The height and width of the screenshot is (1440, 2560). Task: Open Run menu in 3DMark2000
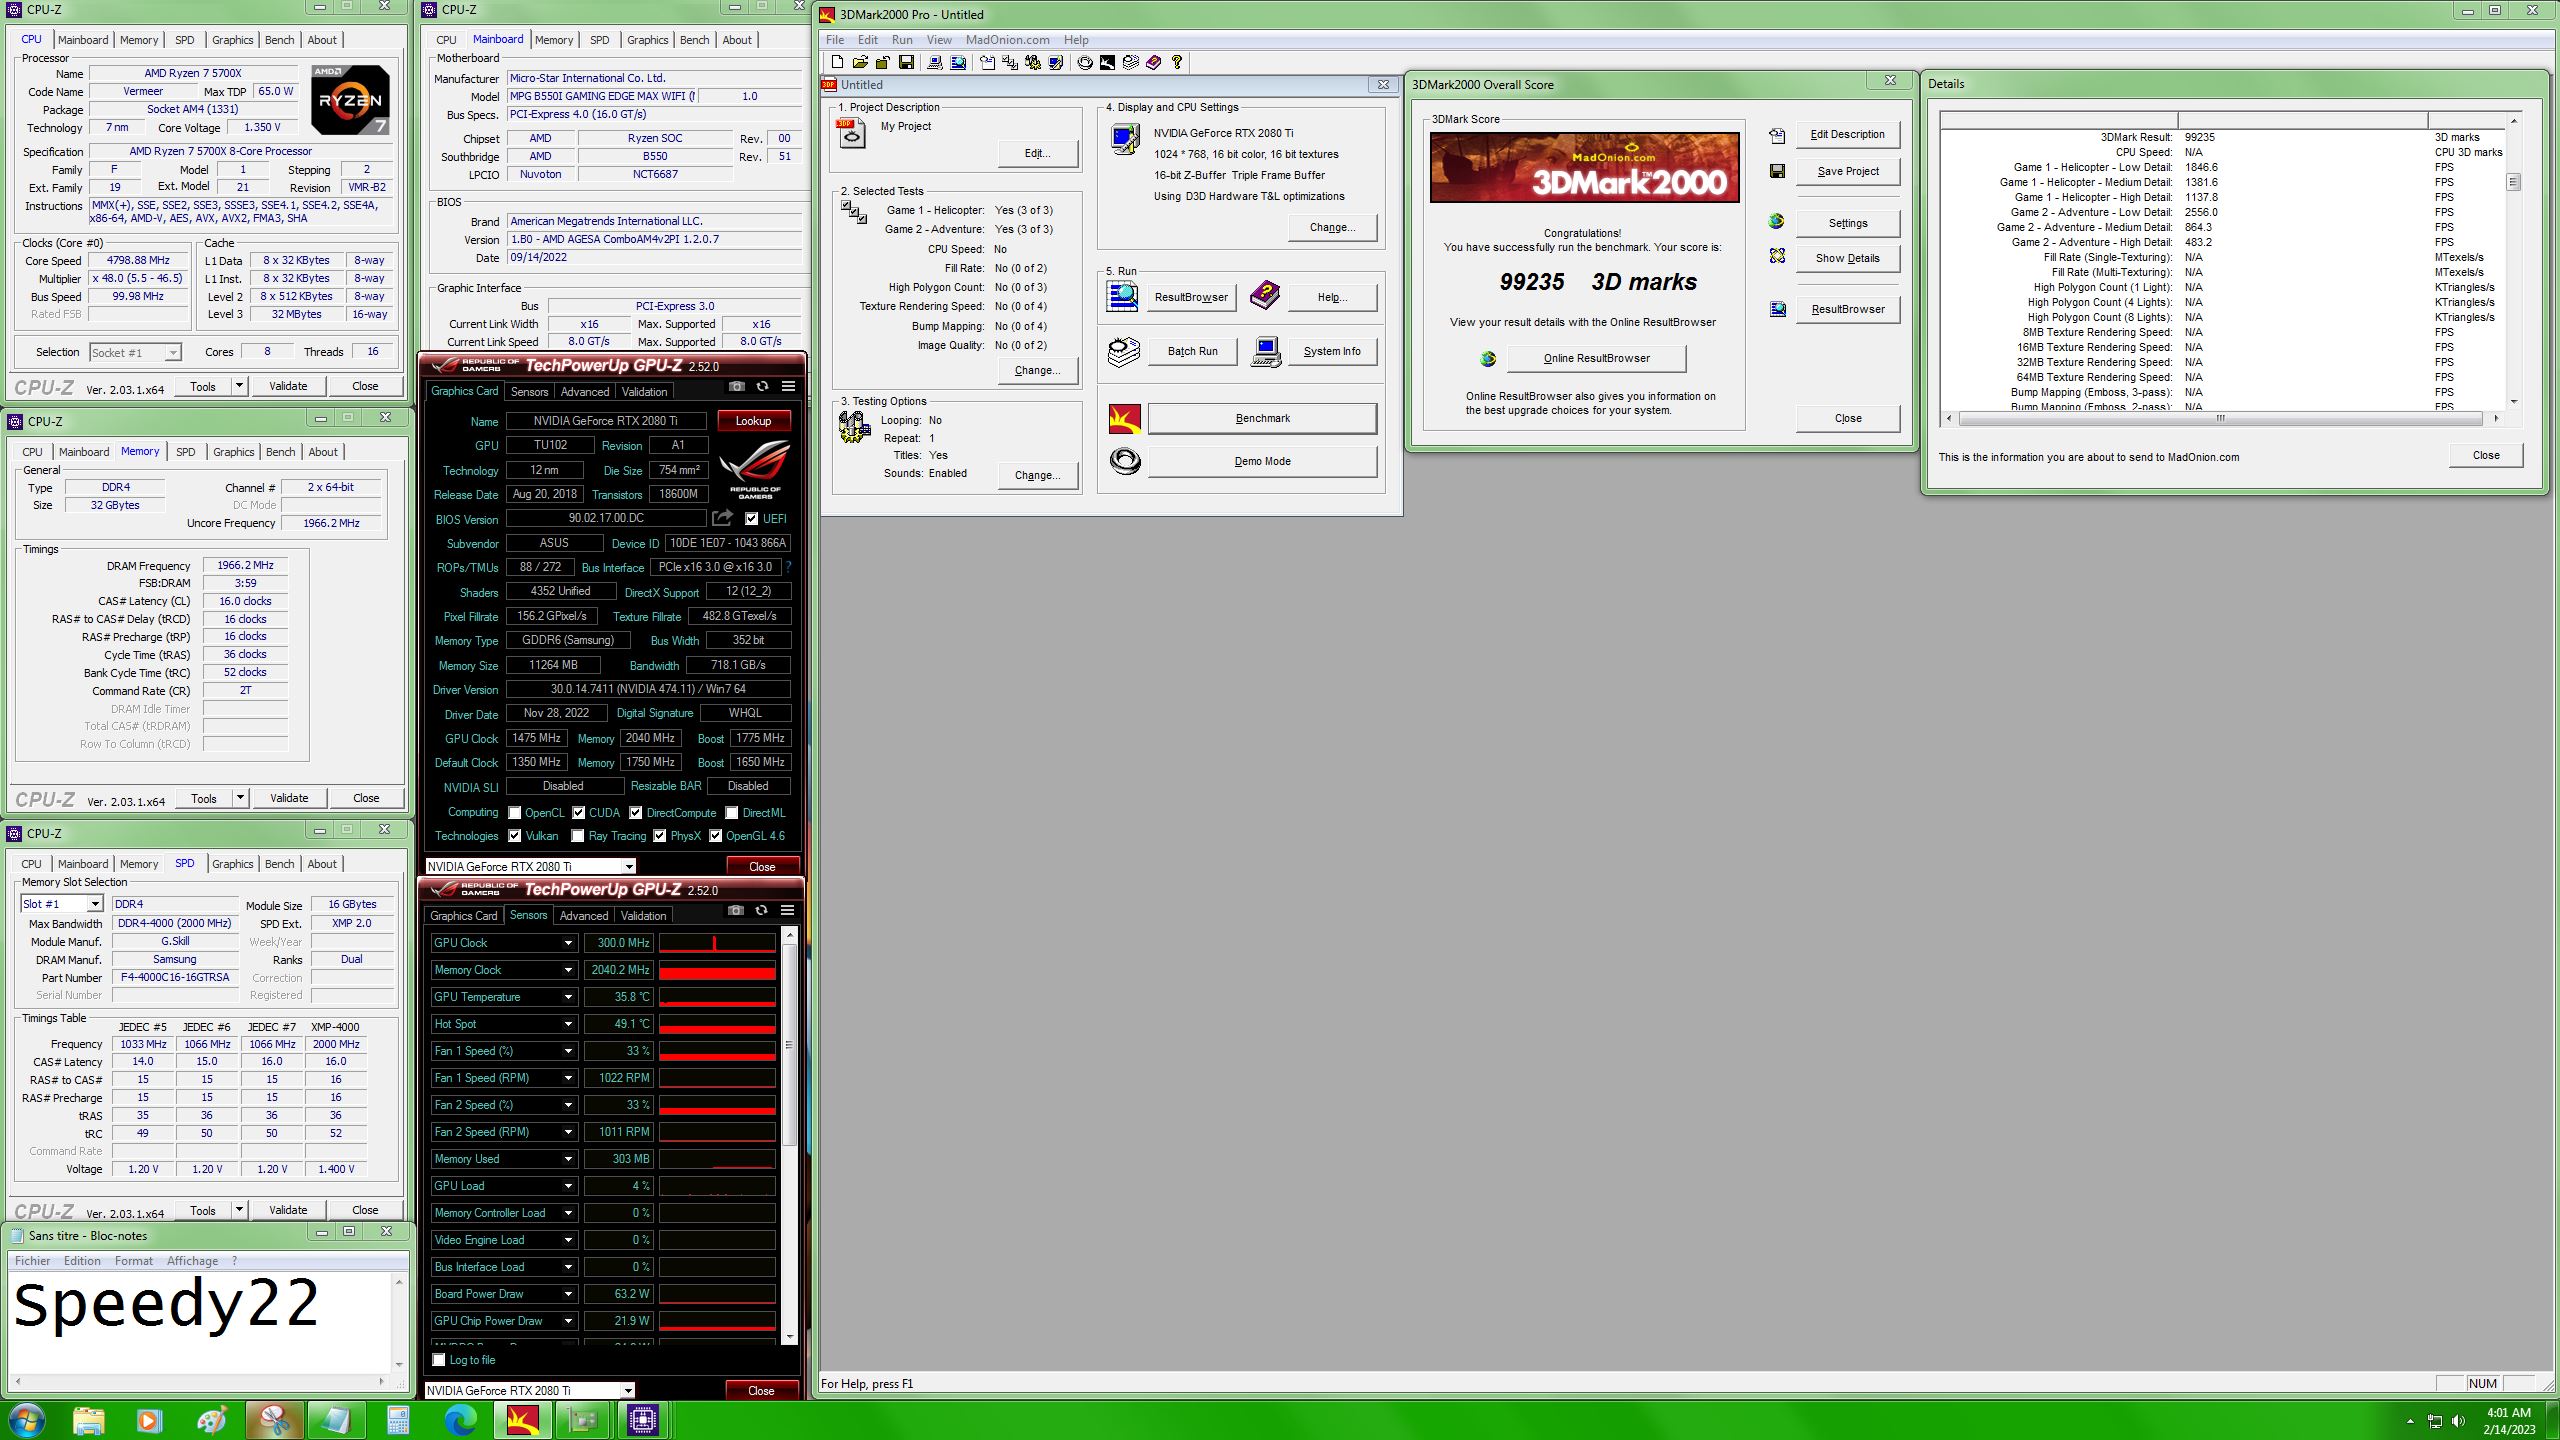(x=902, y=40)
